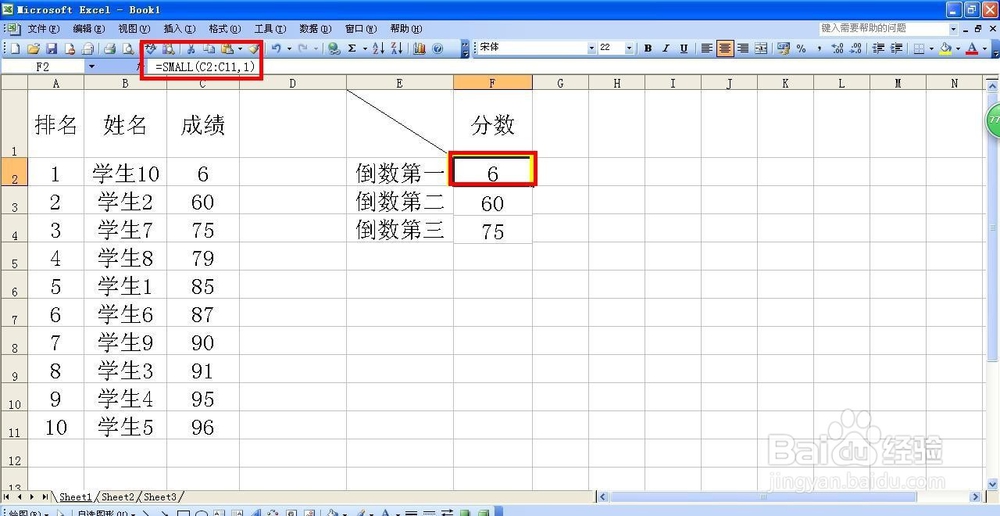Screen dimensions: 1000x516
Task: Decrease decimal places
Action: [855, 48]
